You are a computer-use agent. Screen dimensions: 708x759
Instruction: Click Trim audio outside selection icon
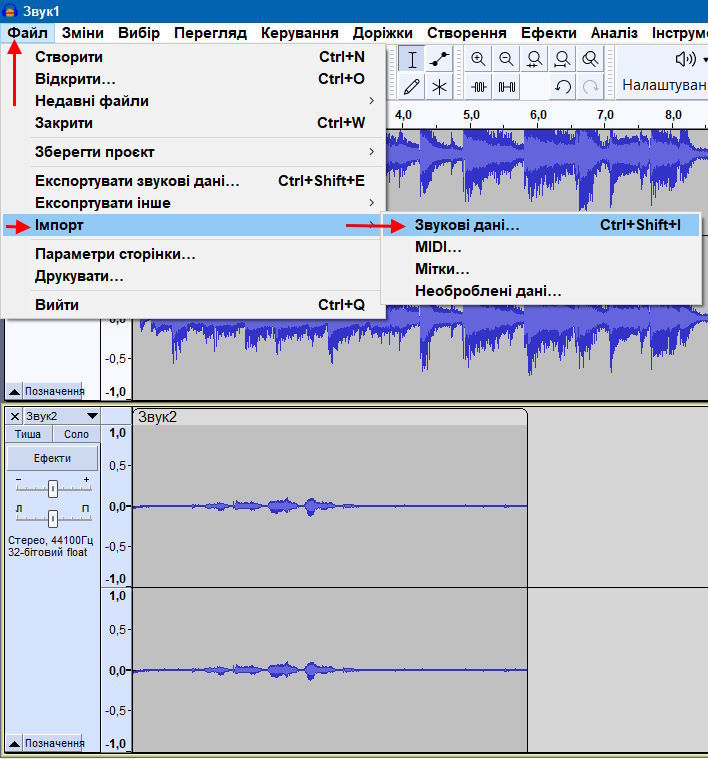478,87
